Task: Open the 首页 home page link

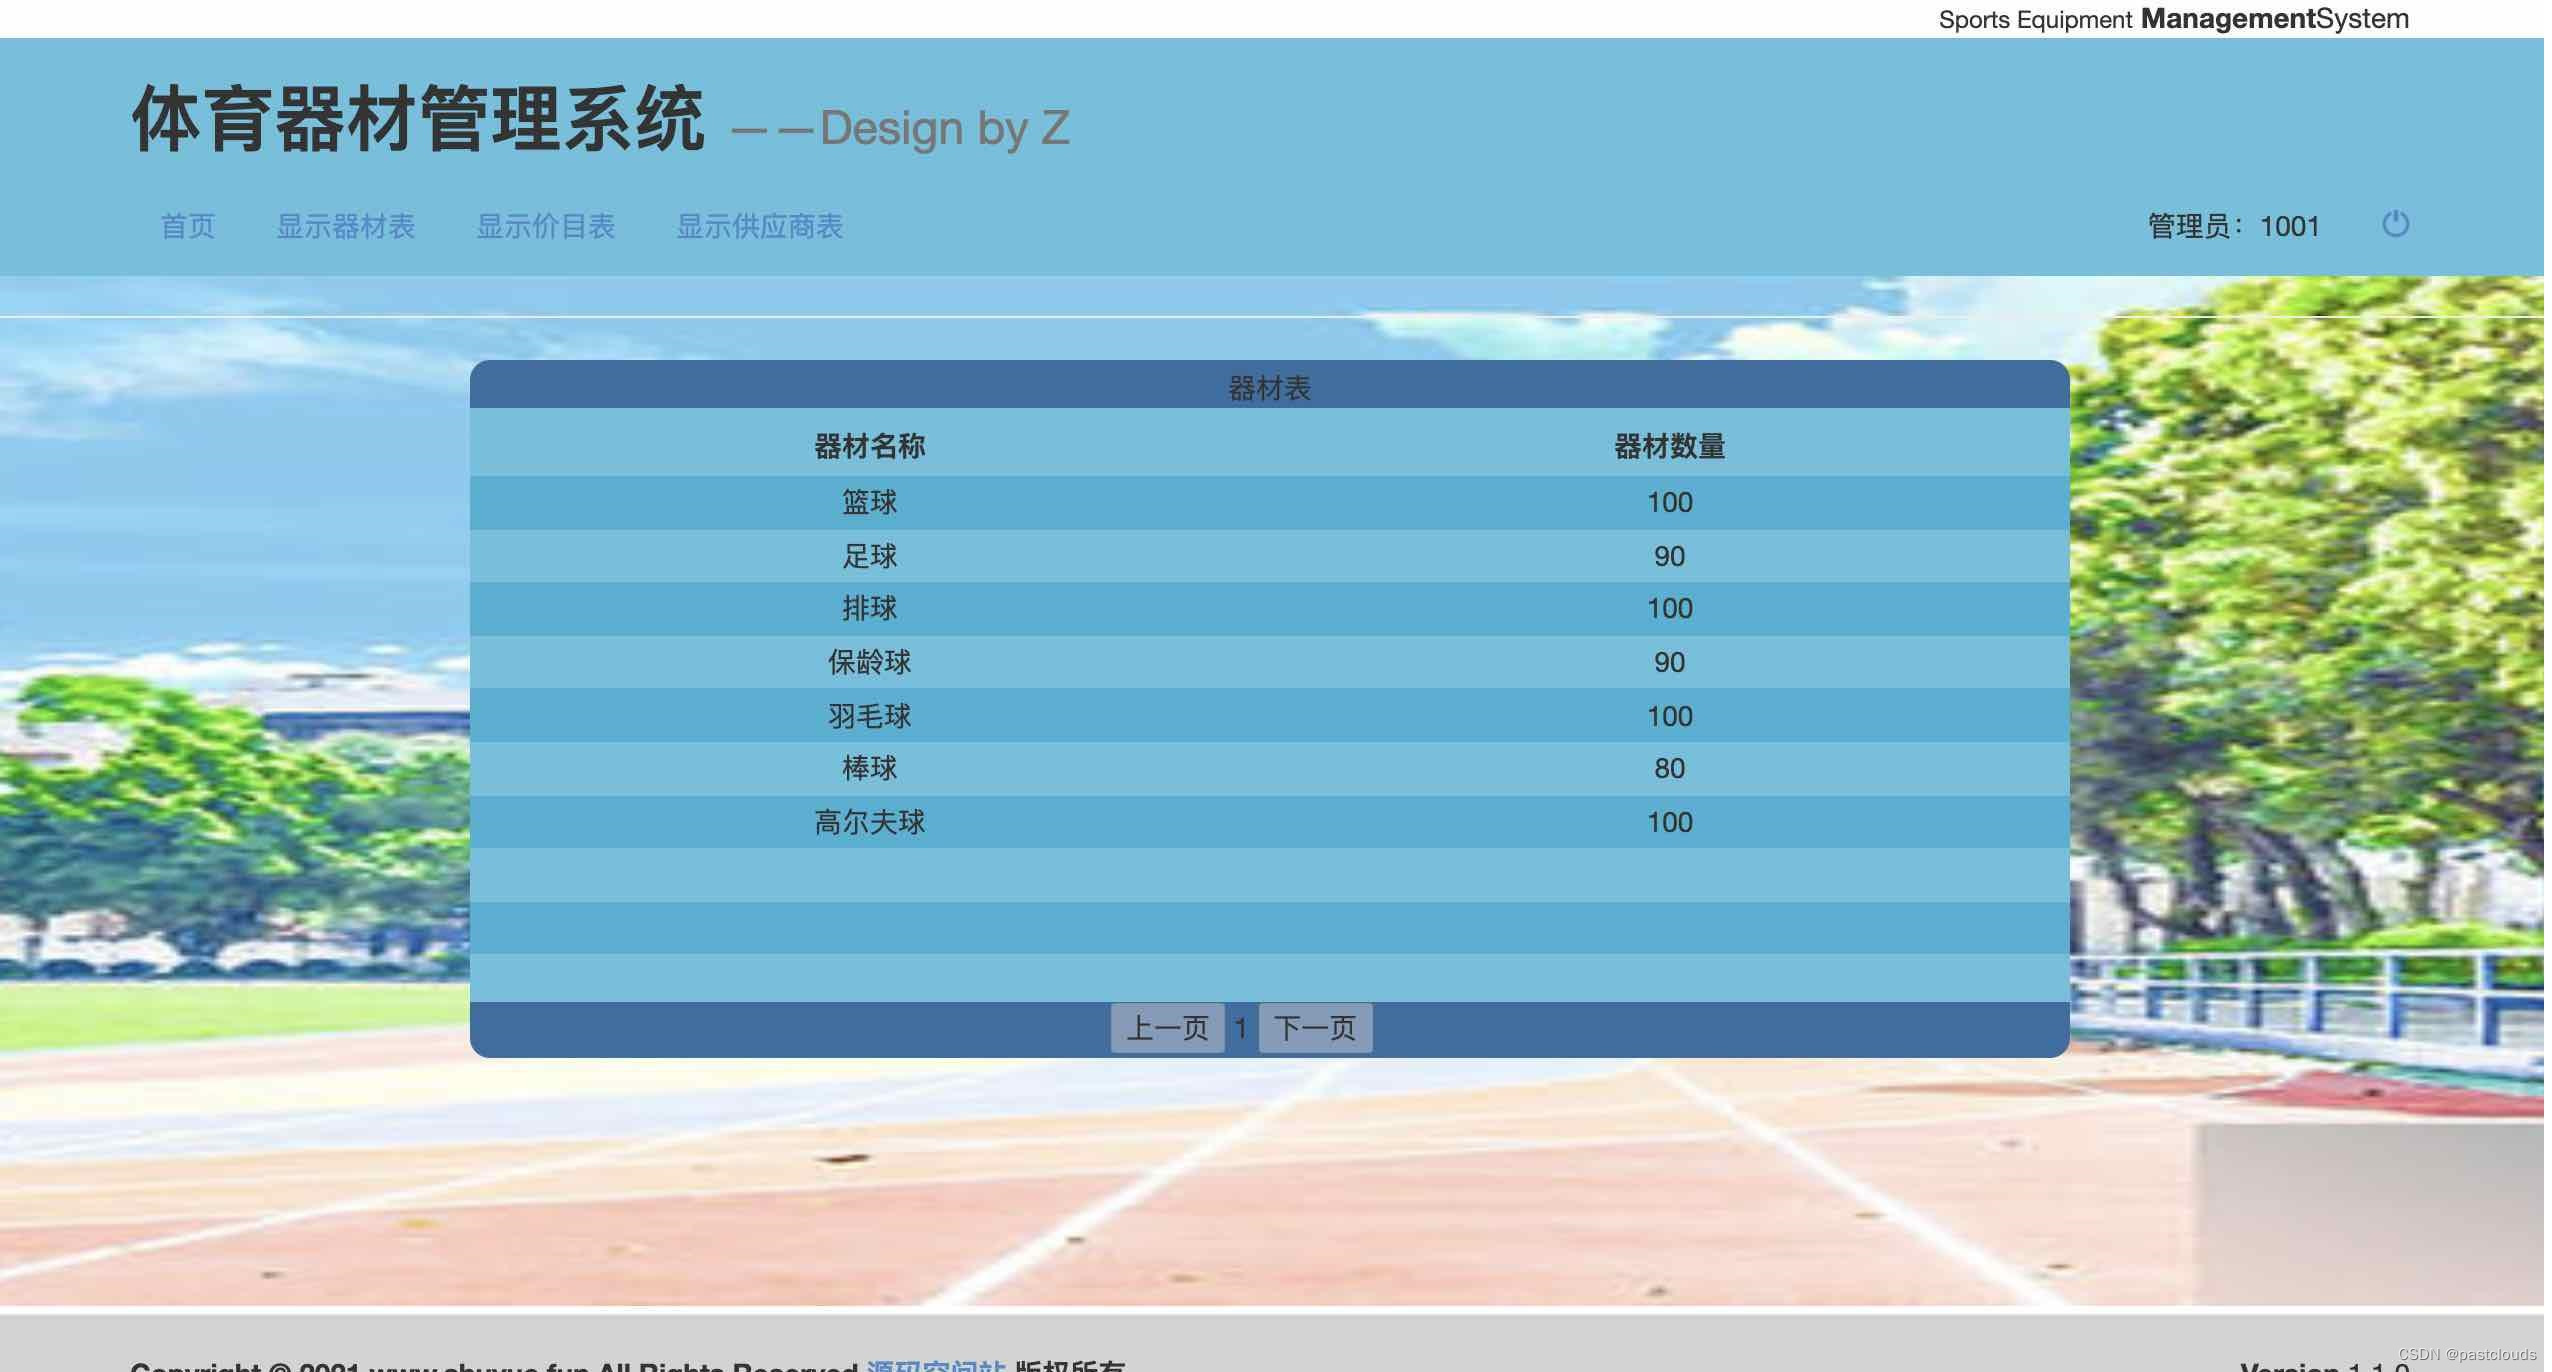Action: click(x=188, y=226)
